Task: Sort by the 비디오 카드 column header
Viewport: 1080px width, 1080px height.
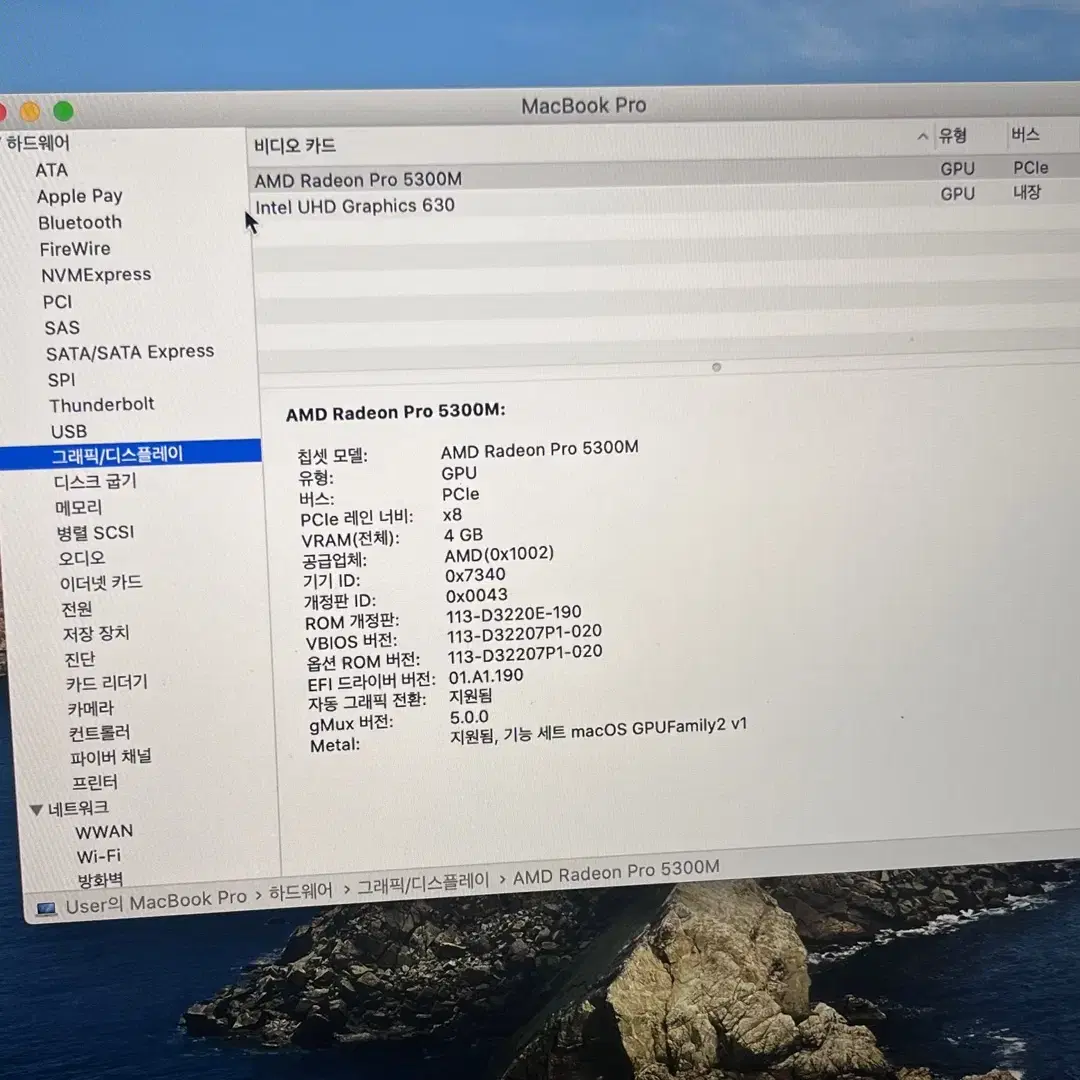Action: click(x=295, y=146)
